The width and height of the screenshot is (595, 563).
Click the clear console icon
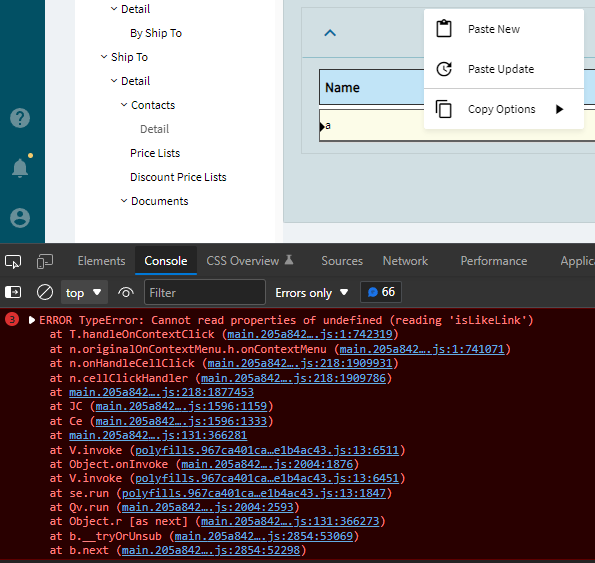45,293
